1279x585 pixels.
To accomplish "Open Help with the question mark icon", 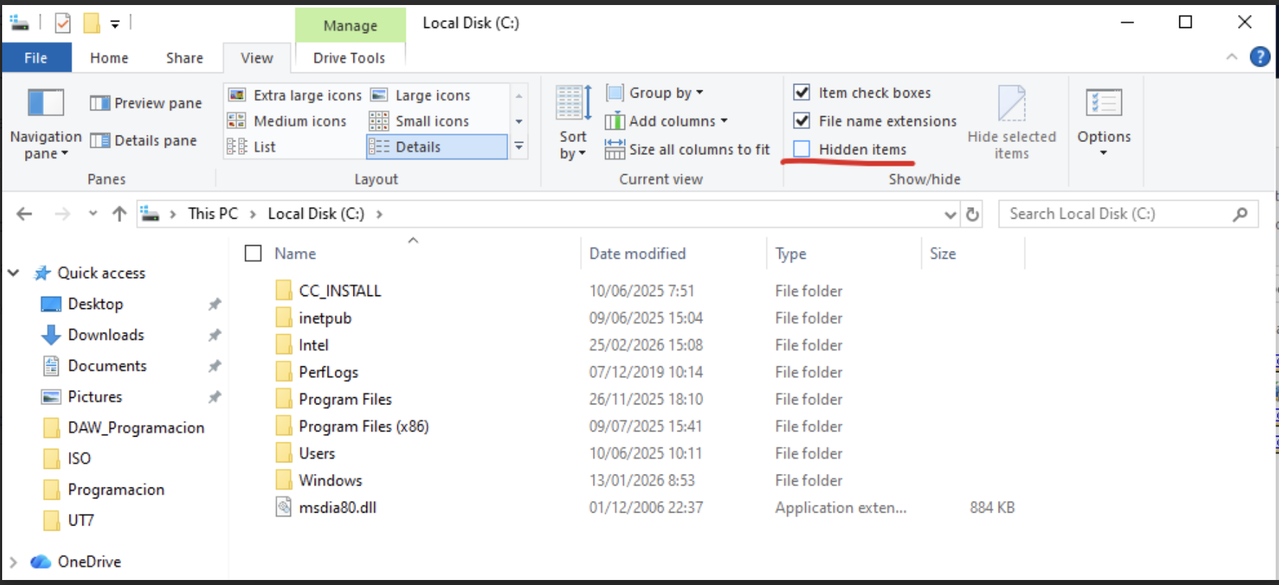I will point(1260,58).
